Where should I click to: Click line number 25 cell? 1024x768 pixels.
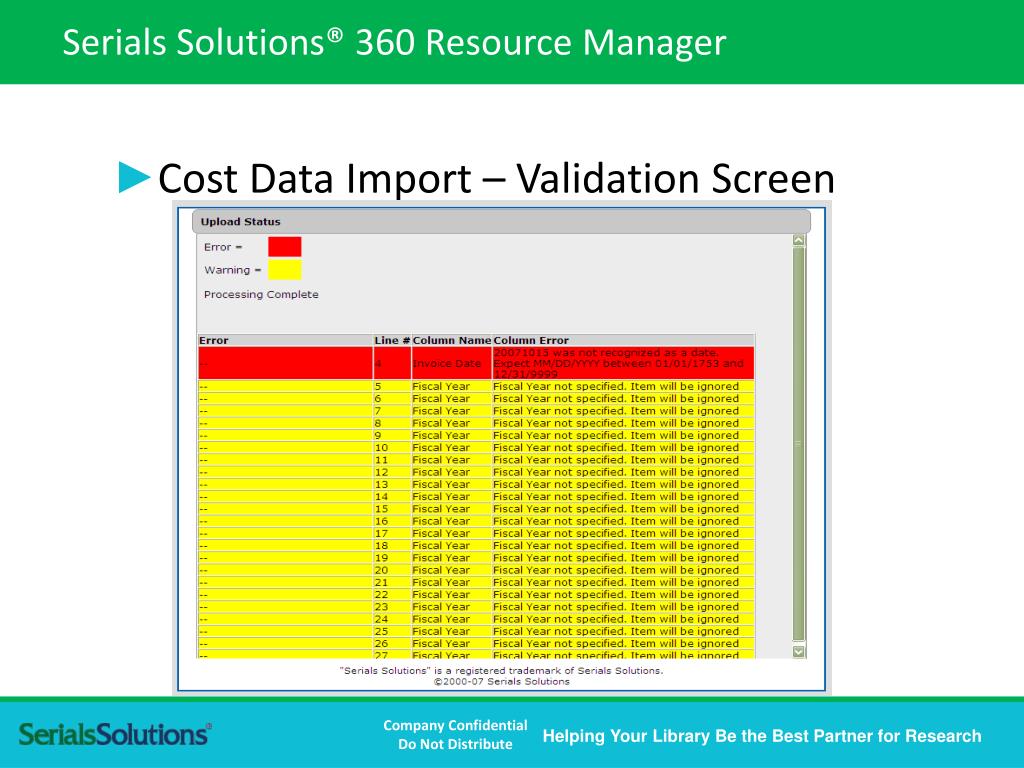click(x=392, y=631)
